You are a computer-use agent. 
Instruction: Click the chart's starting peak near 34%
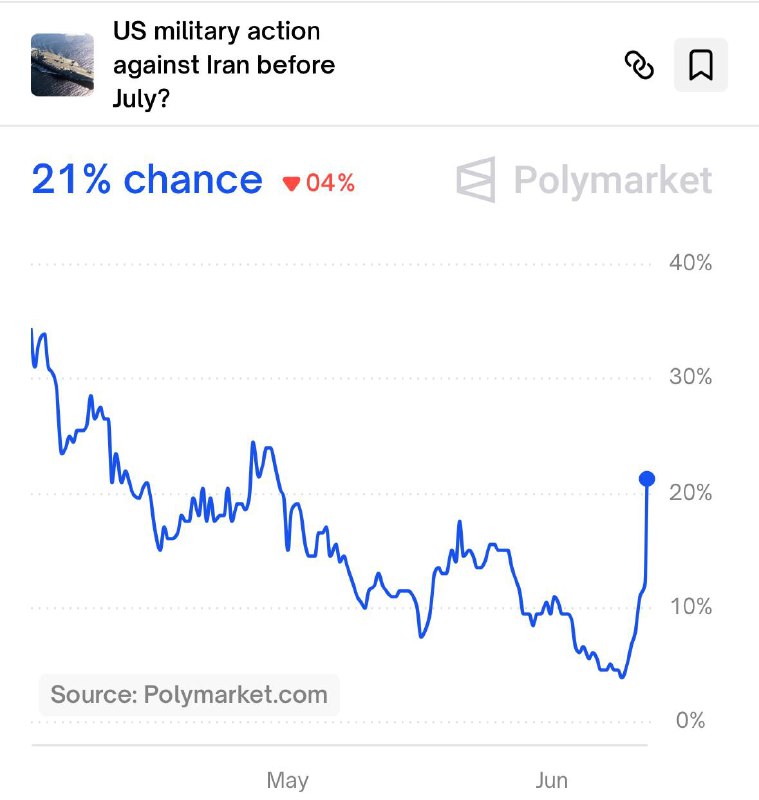pyautogui.click(x=32, y=331)
